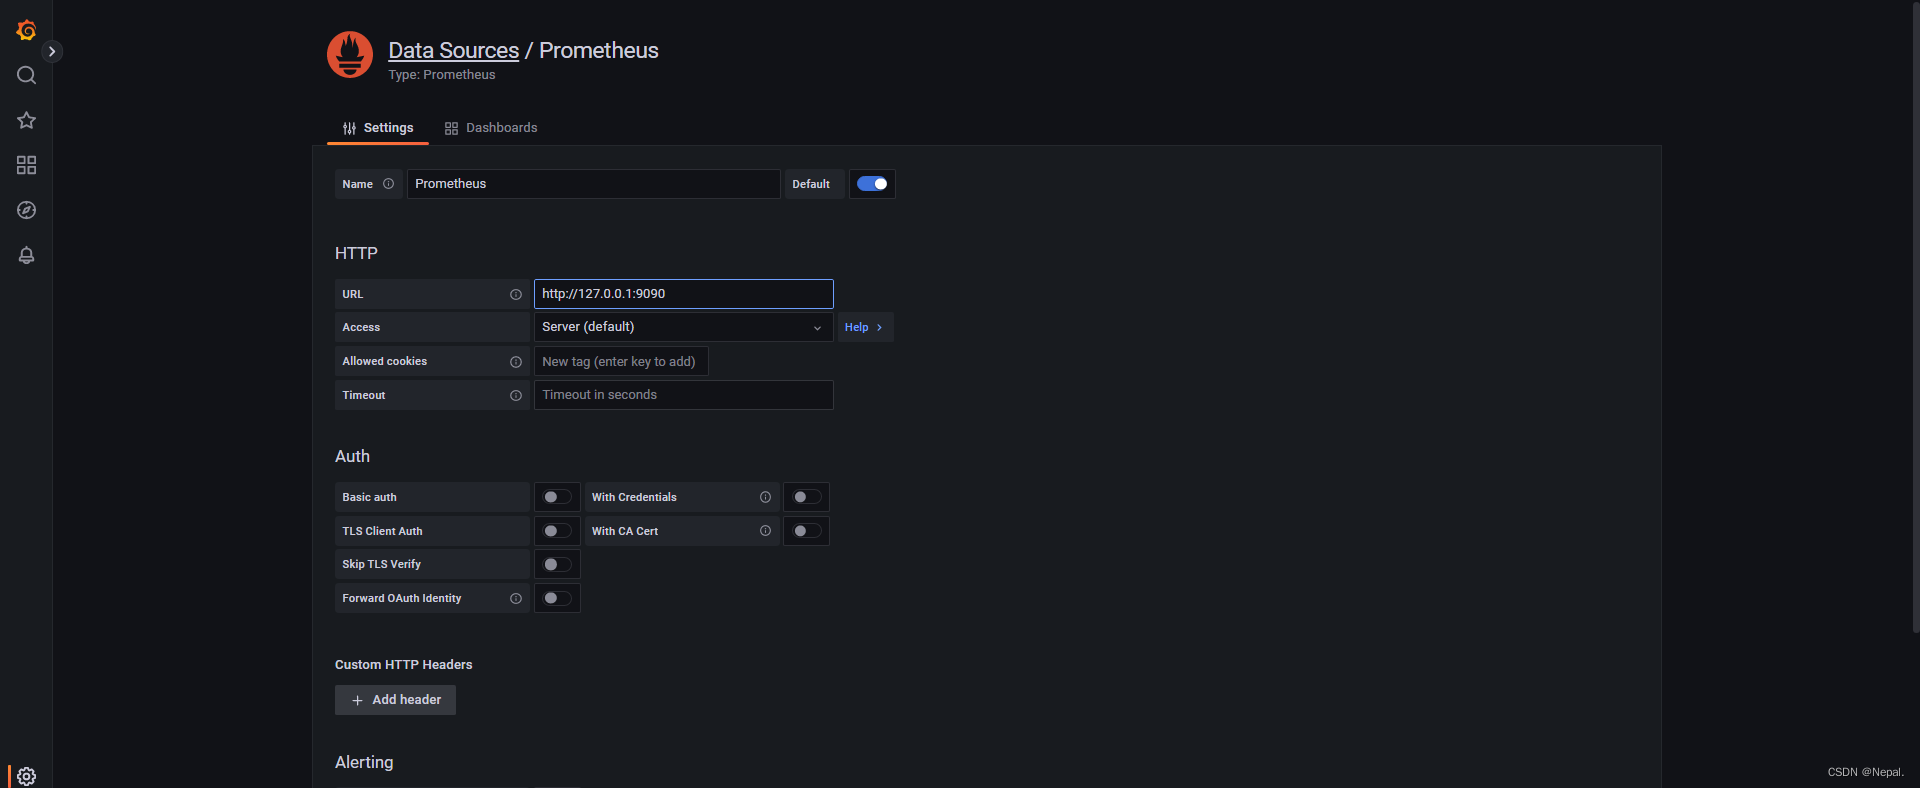Click the Timeout info icon
The image size is (1920, 788).
point(516,395)
